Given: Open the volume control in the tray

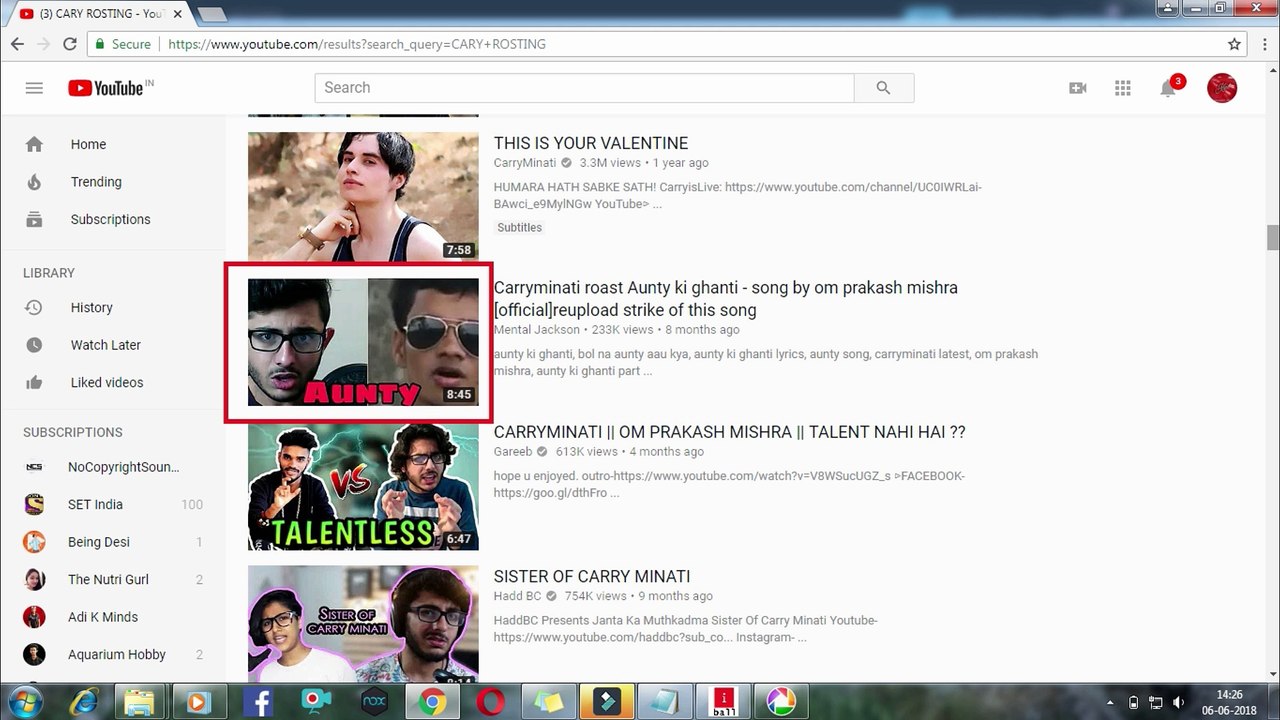Looking at the screenshot, I should (1178, 702).
